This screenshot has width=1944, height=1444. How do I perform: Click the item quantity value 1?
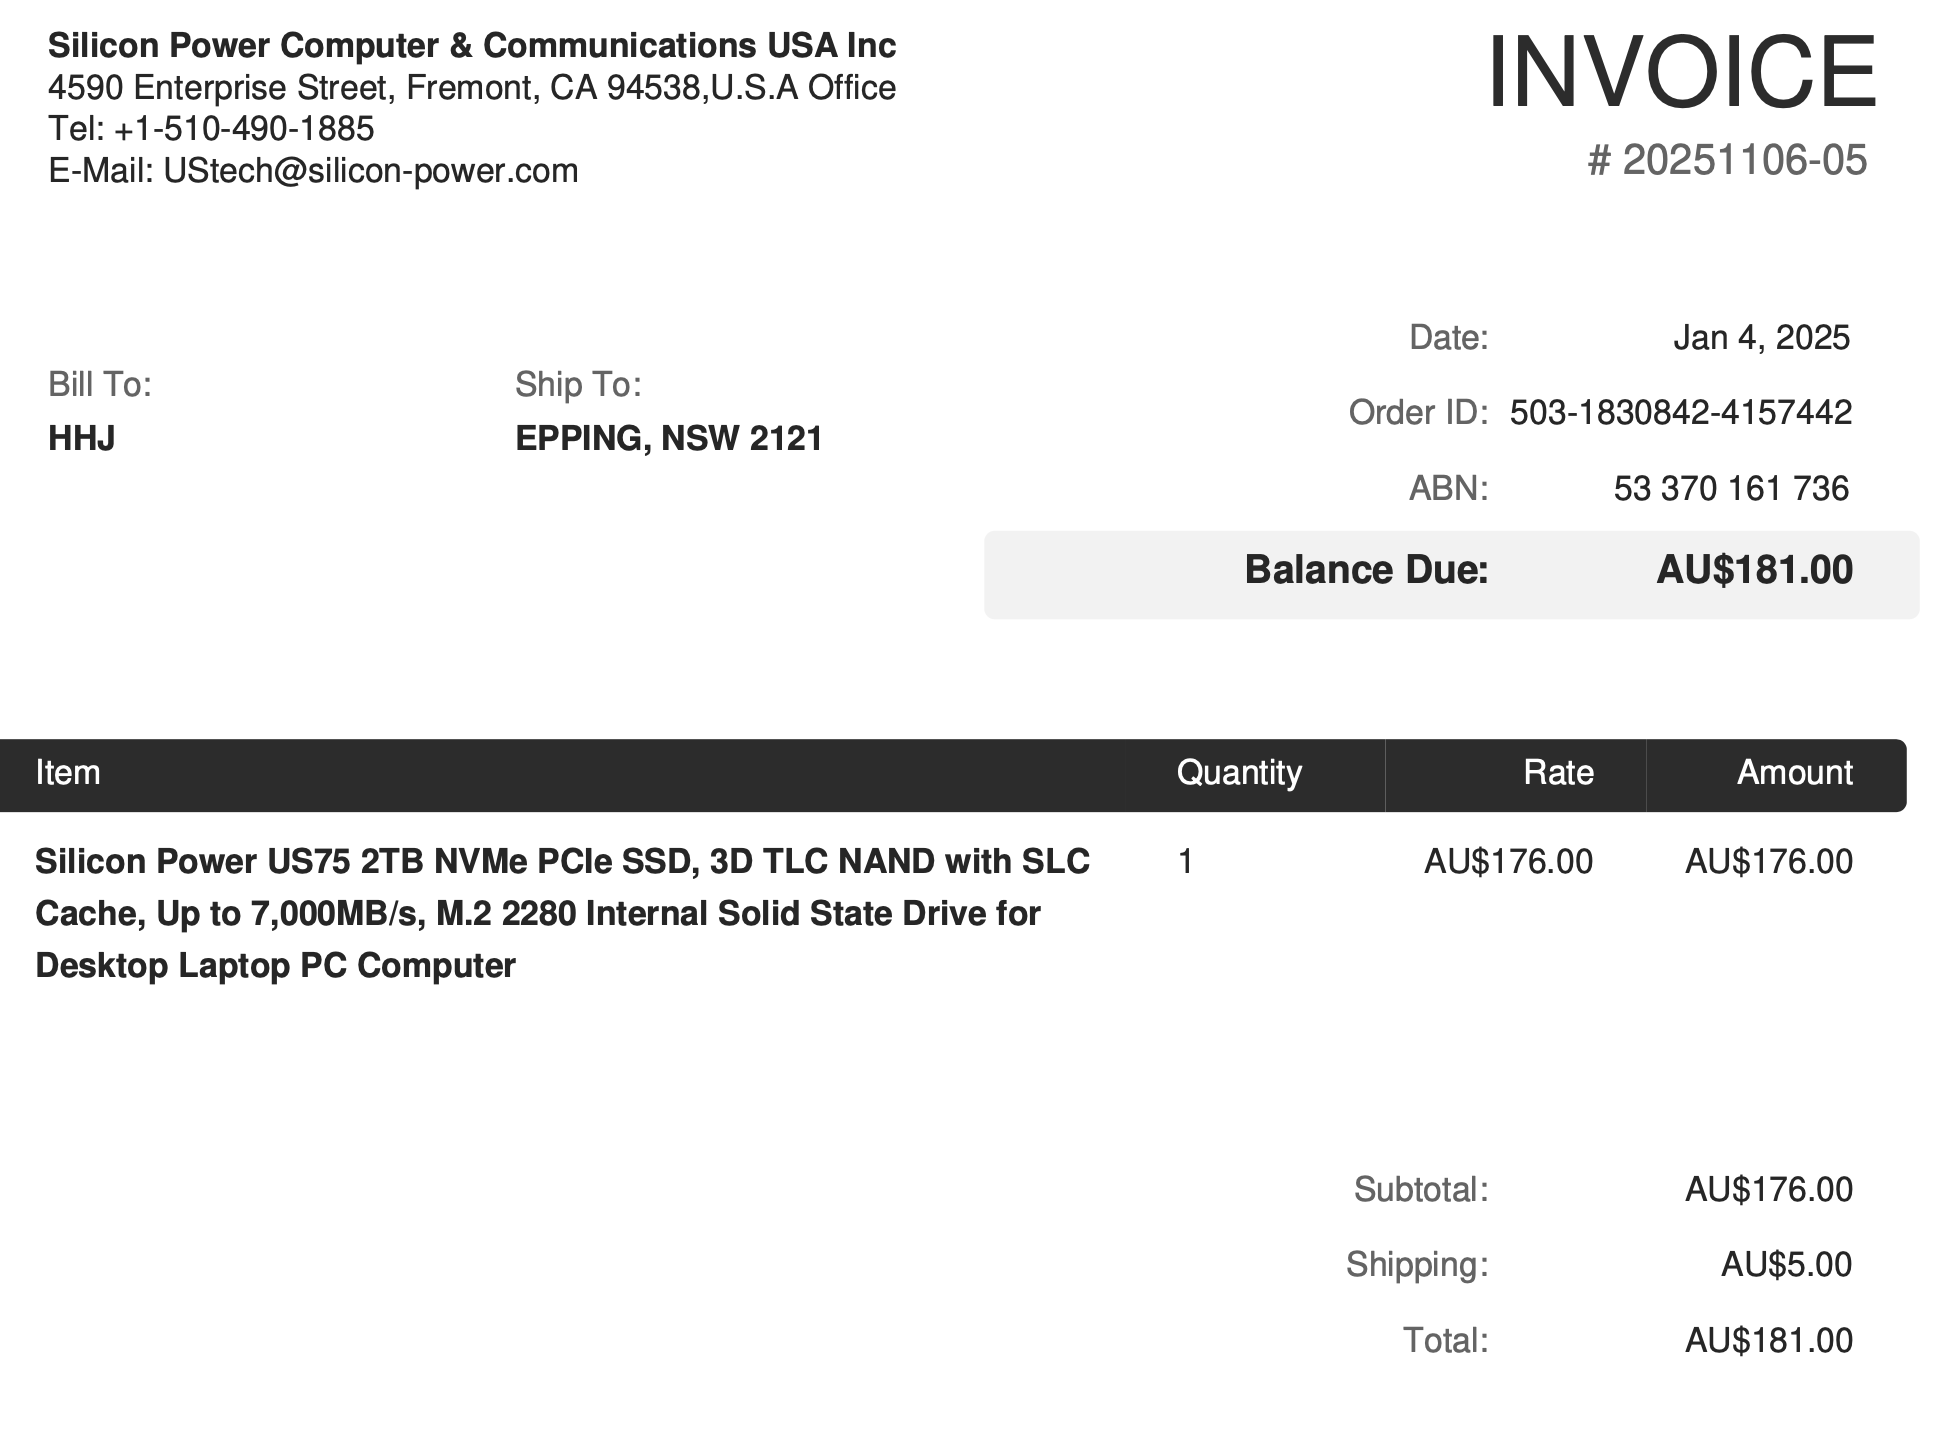click(x=1186, y=862)
